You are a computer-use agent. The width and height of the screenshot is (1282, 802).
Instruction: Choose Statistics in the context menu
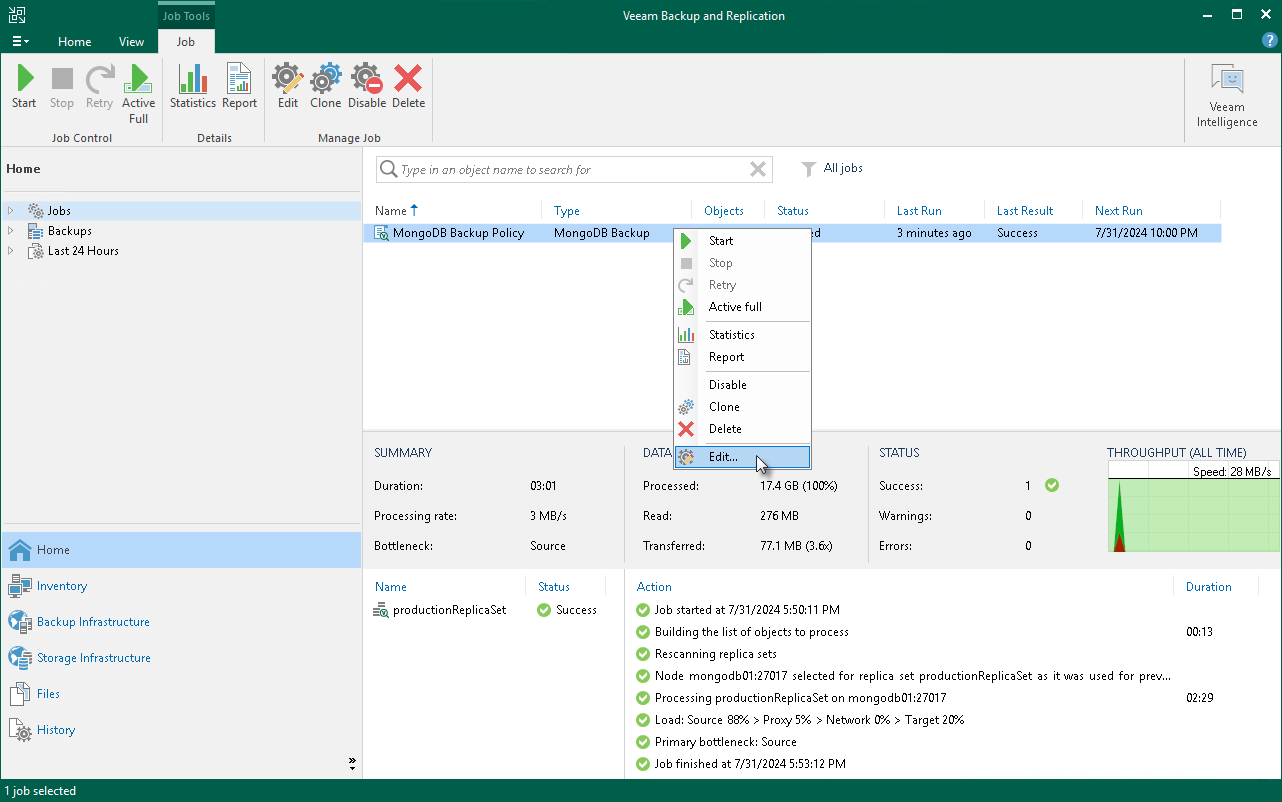[x=742, y=335]
